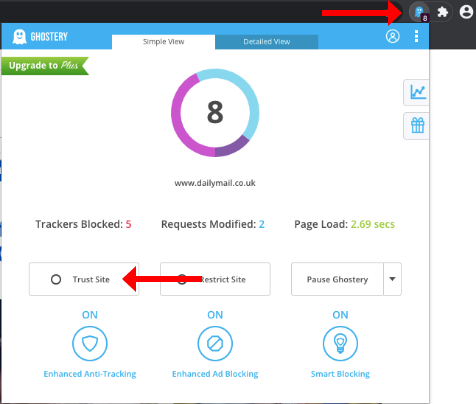Viewport: 476px width, 404px height.
Task: Click the Ghostery extension icon in browser toolbar
Action: click(419, 13)
